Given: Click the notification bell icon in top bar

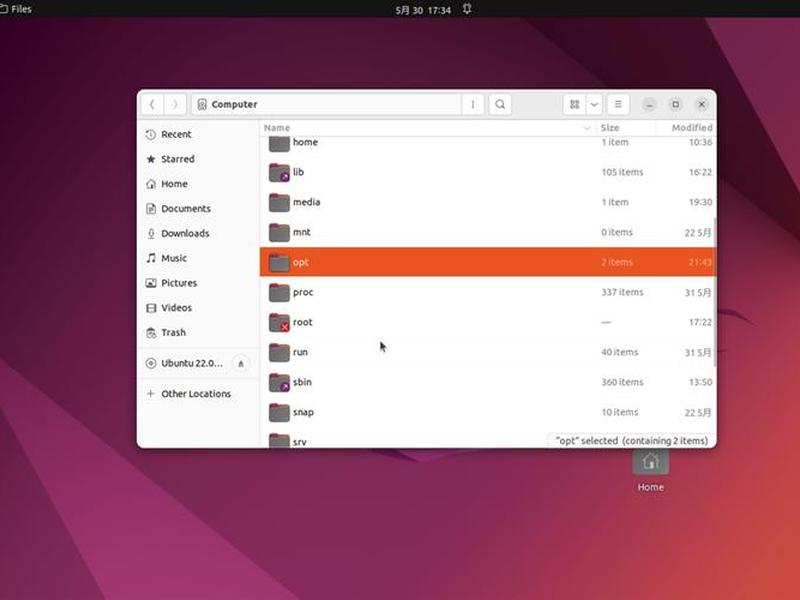Looking at the screenshot, I should [467, 9].
